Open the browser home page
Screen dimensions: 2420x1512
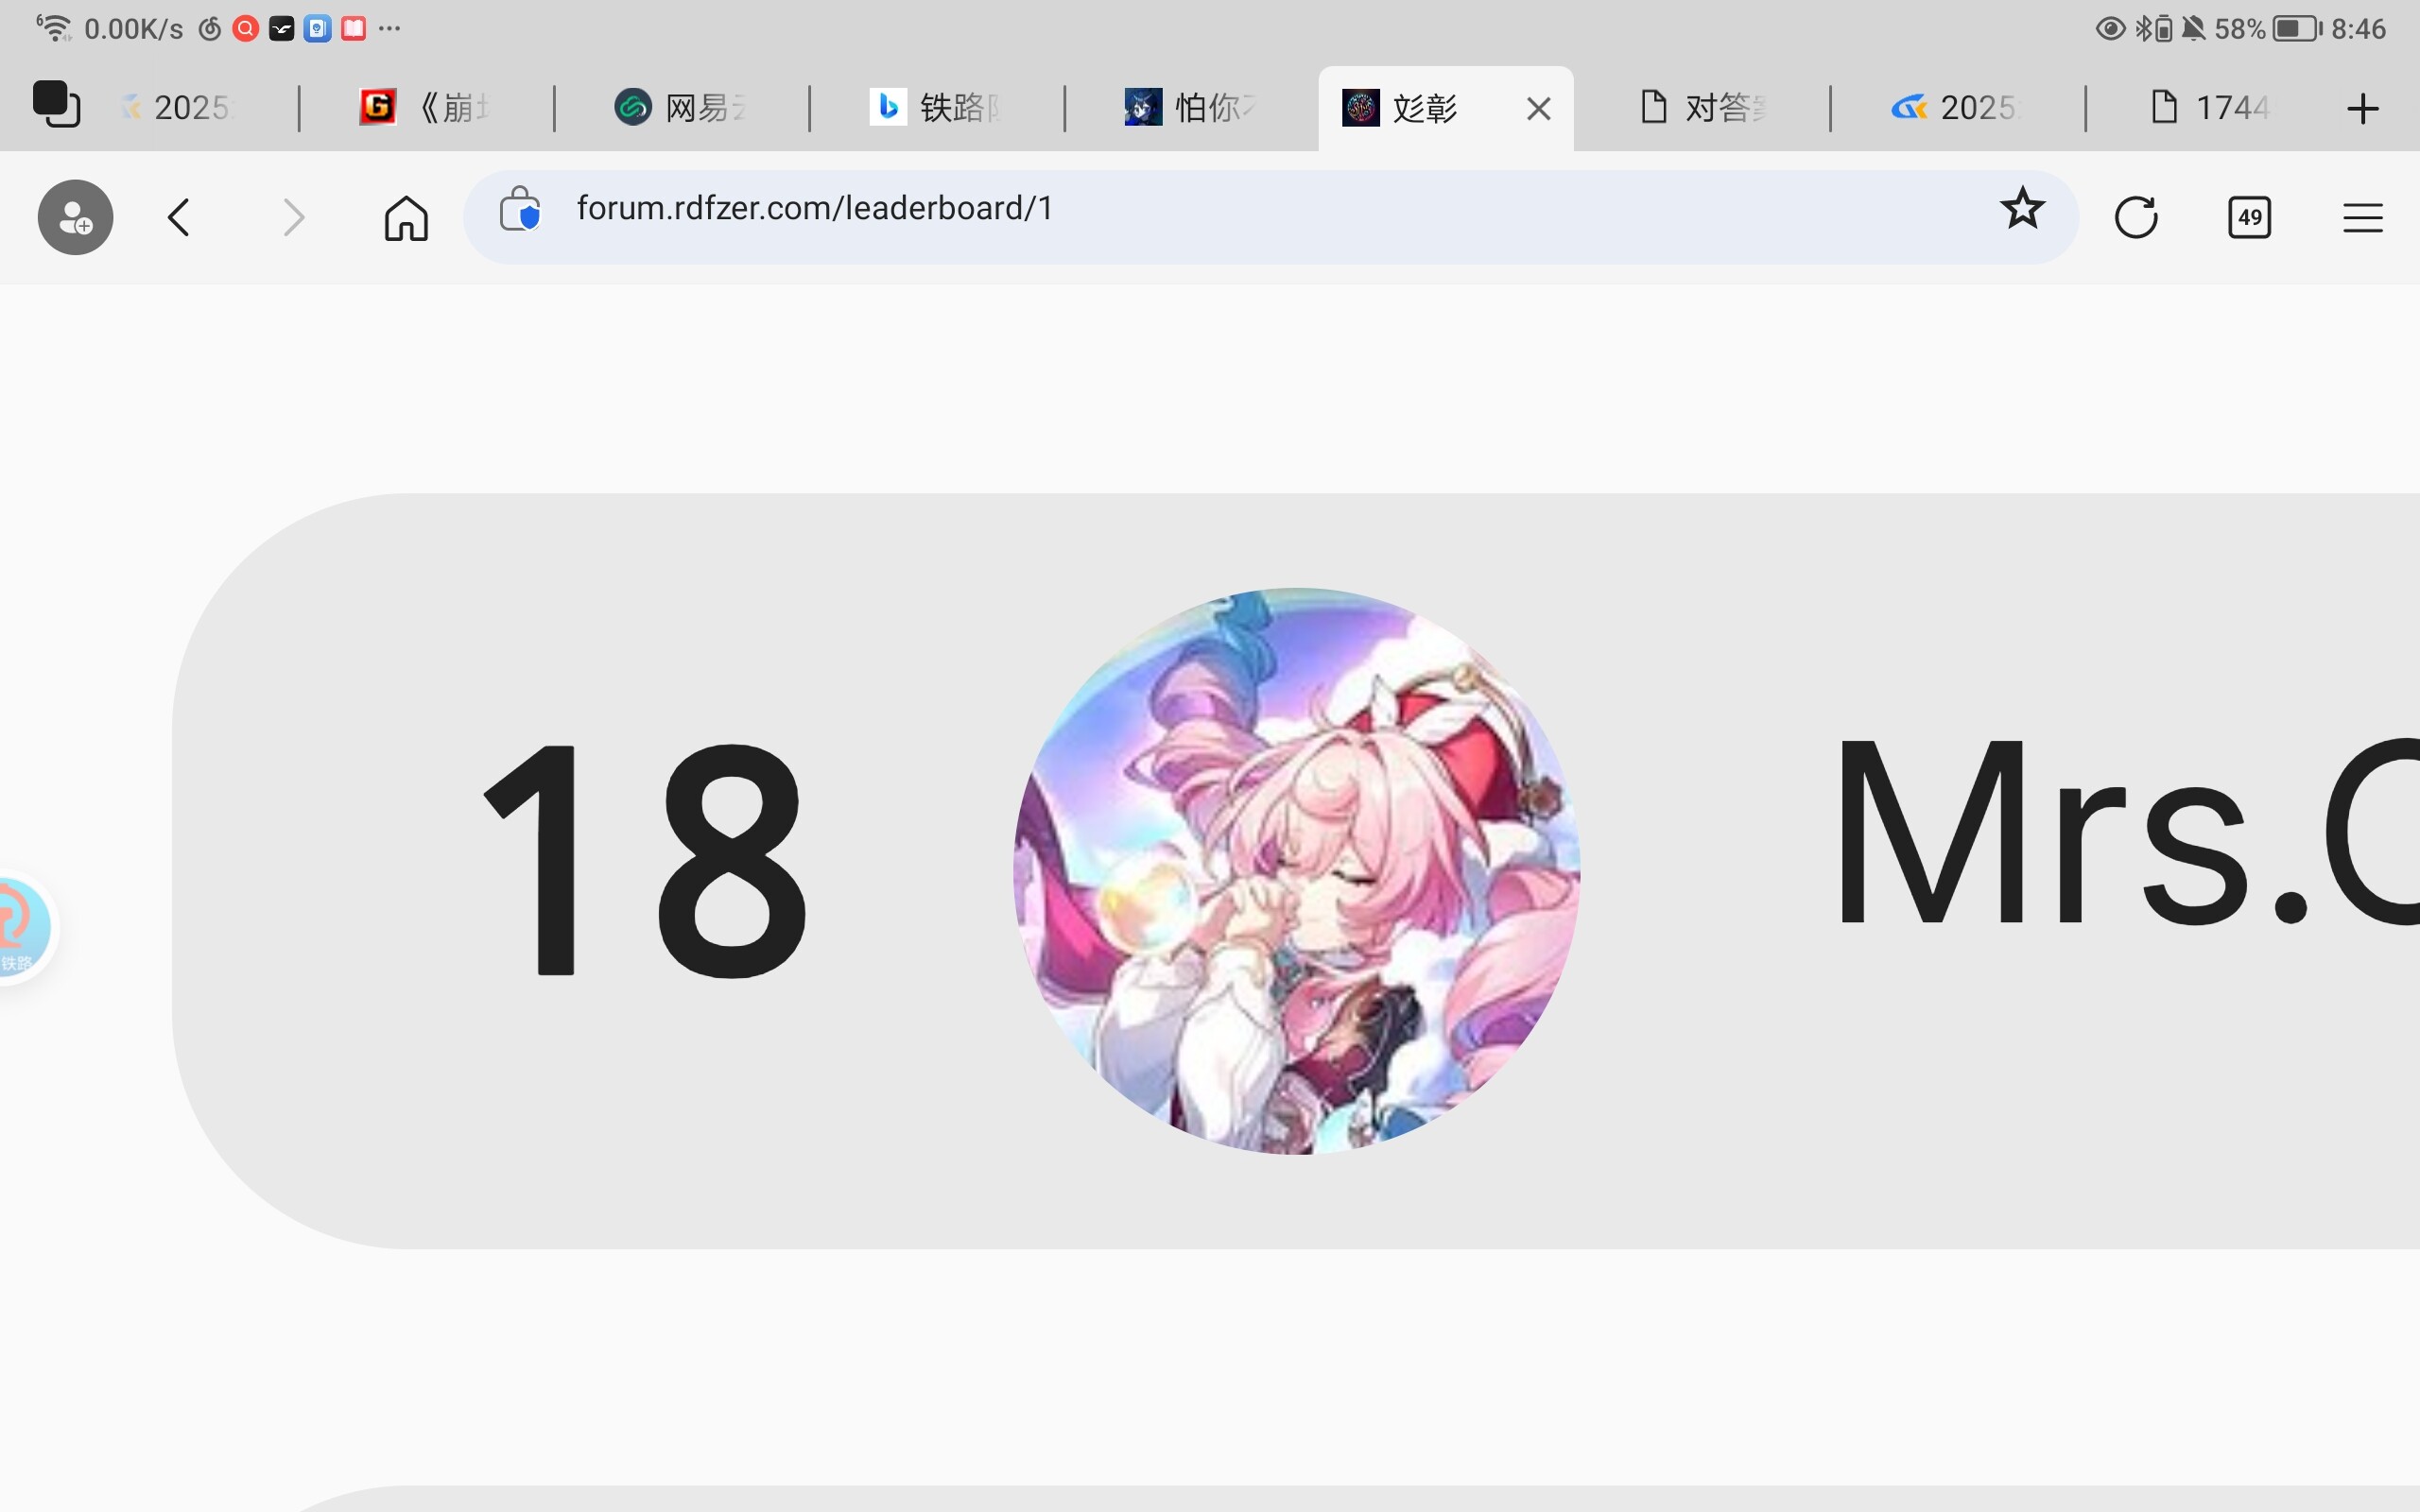(x=406, y=217)
